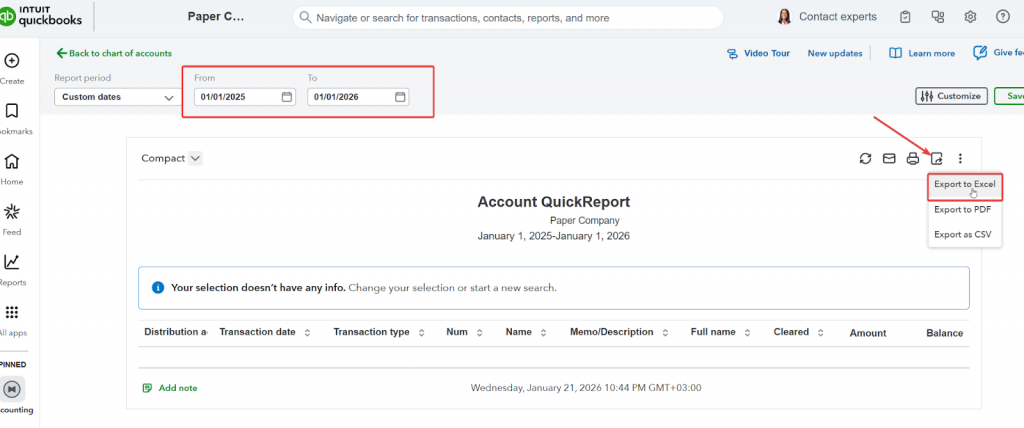
Task: Go back to chart of accounts
Action: tap(114, 53)
